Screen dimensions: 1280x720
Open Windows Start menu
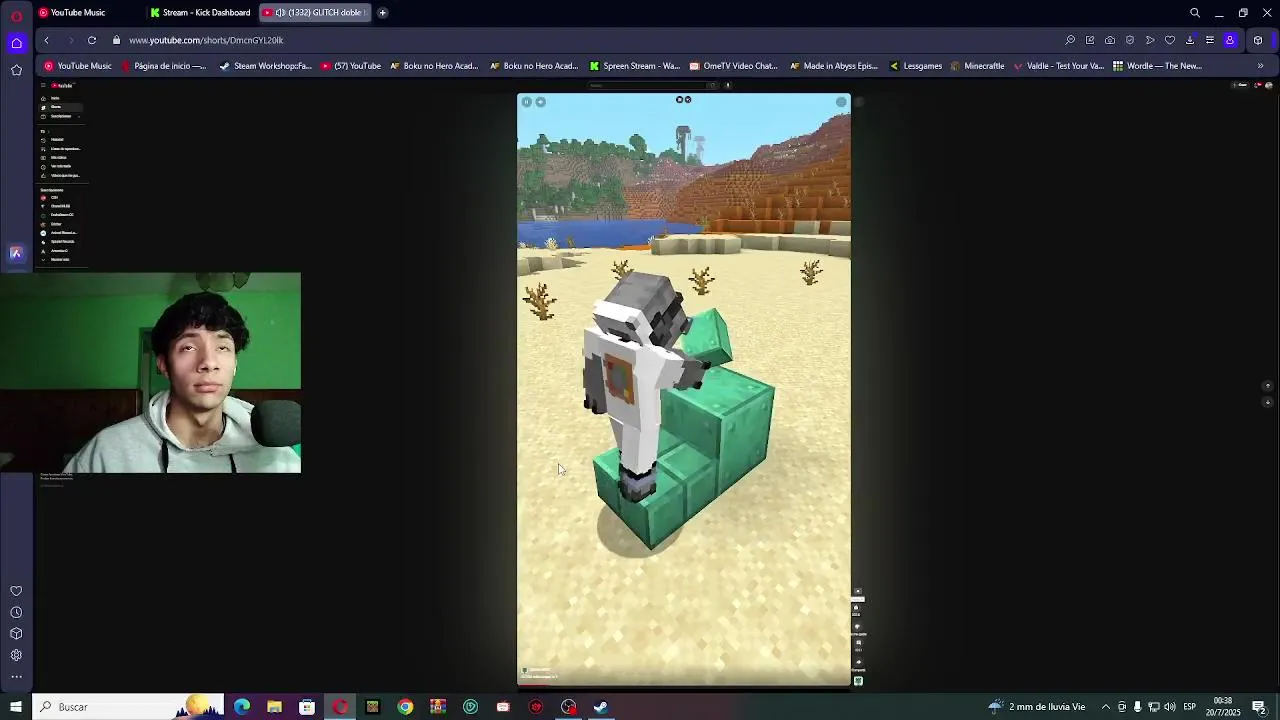coord(16,707)
